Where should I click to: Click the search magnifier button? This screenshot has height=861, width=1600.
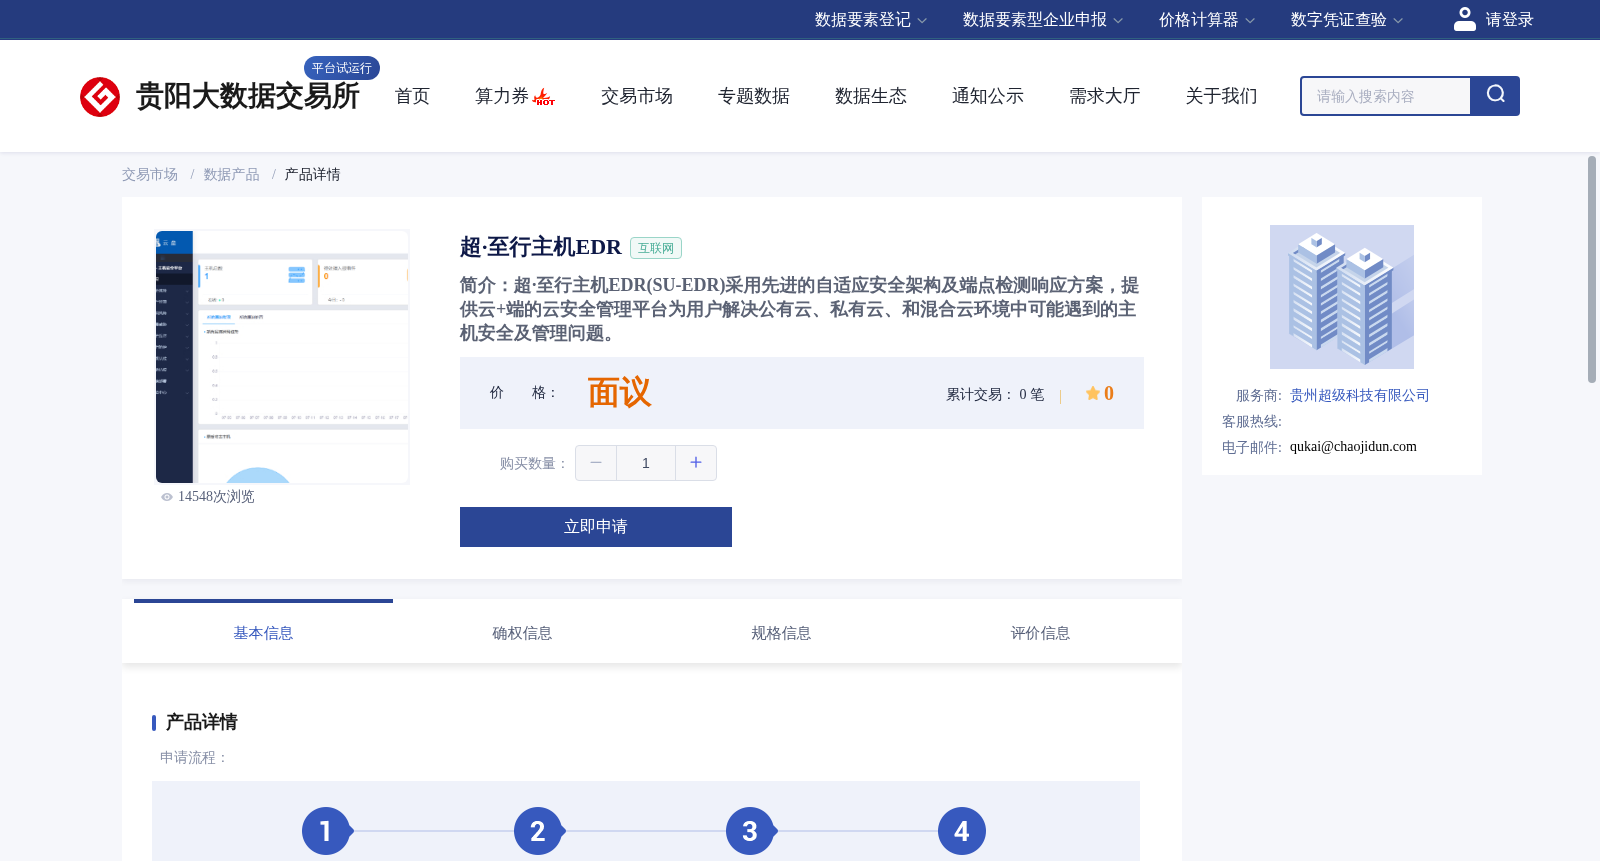[1495, 96]
